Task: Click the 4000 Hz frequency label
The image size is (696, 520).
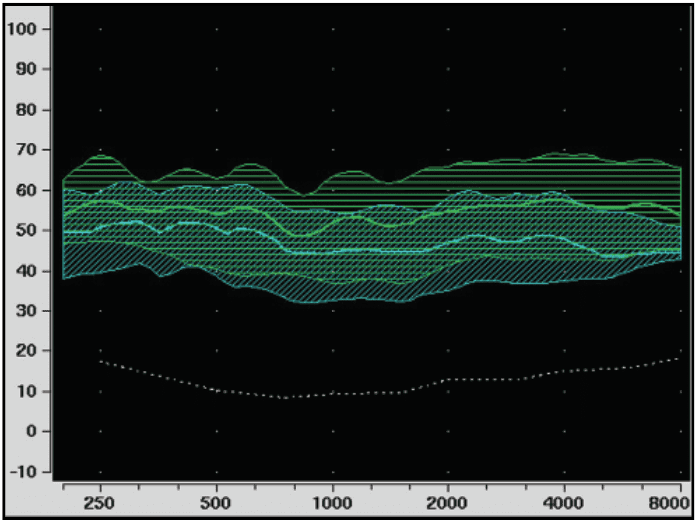Action: [x=564, y=504]
